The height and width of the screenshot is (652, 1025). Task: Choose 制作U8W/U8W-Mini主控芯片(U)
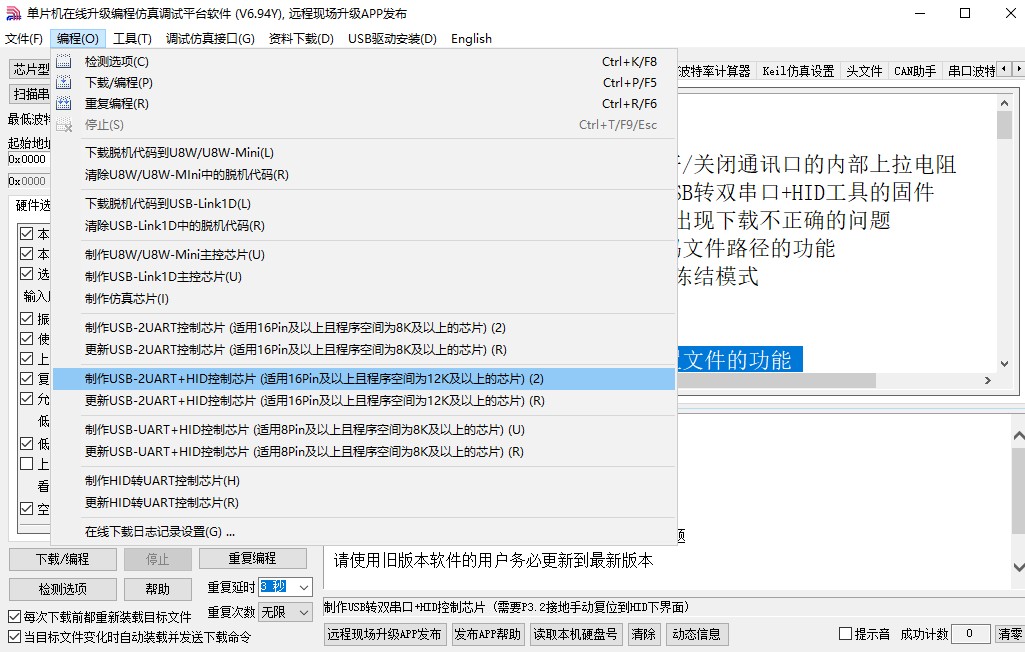363,254
